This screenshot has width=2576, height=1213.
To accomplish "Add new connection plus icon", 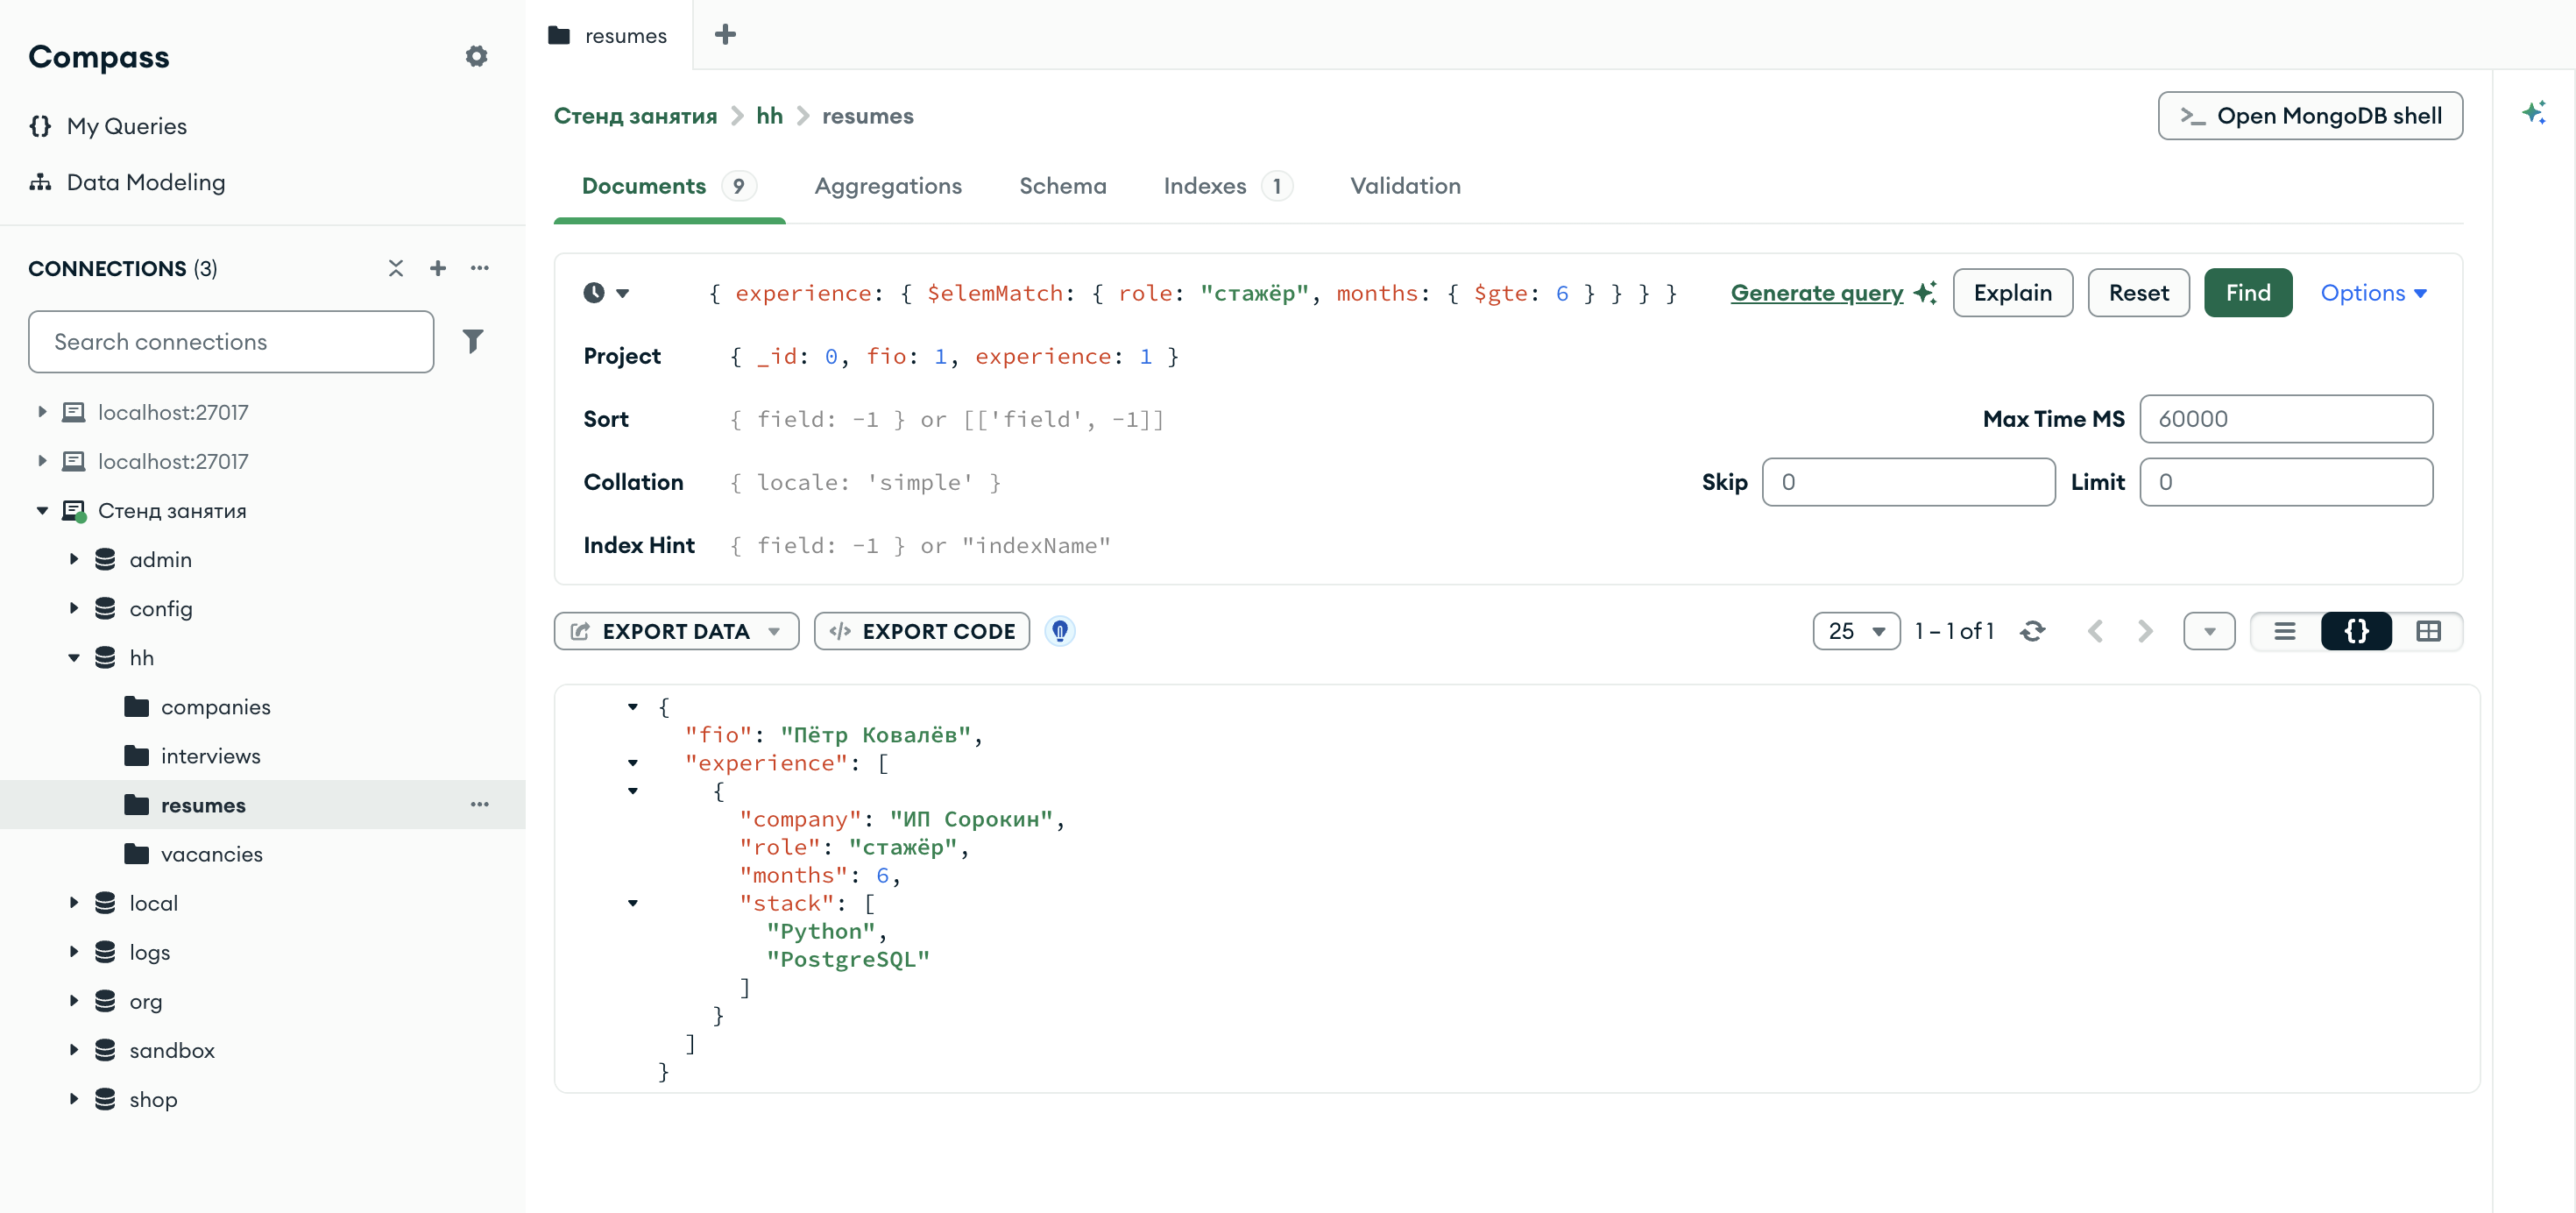I will tap(438, 268).
